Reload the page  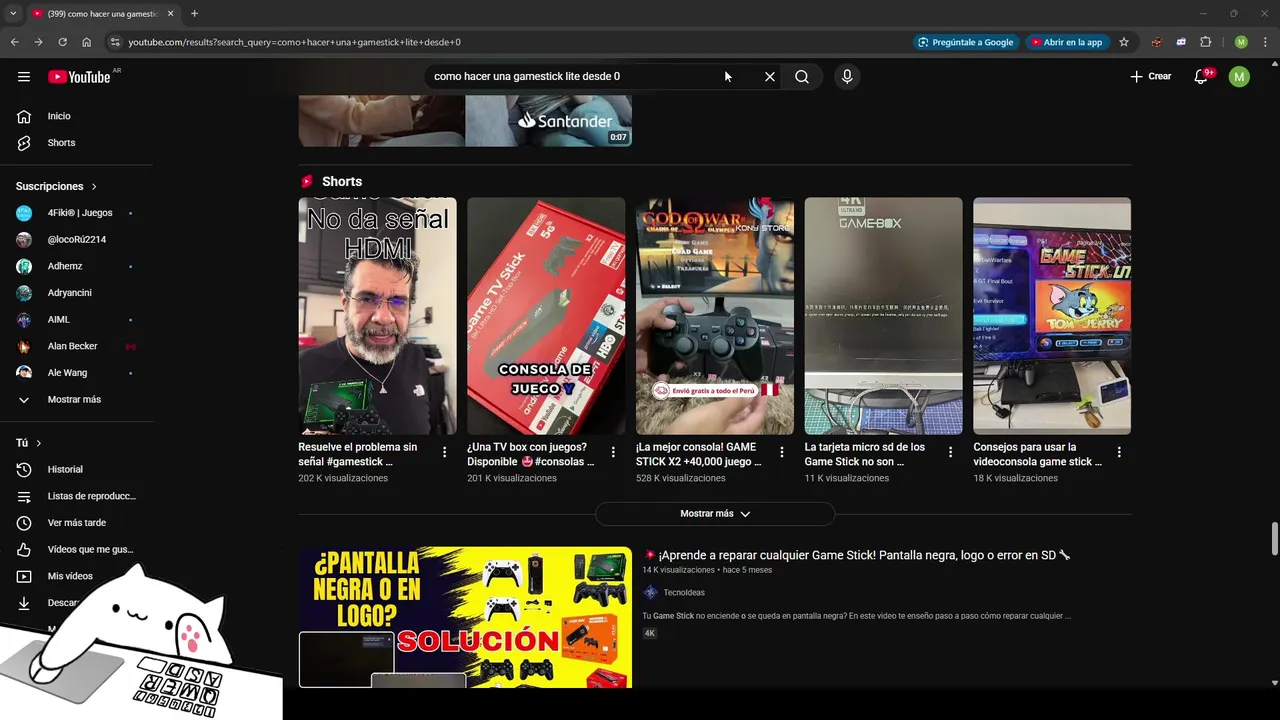point(62,42)
